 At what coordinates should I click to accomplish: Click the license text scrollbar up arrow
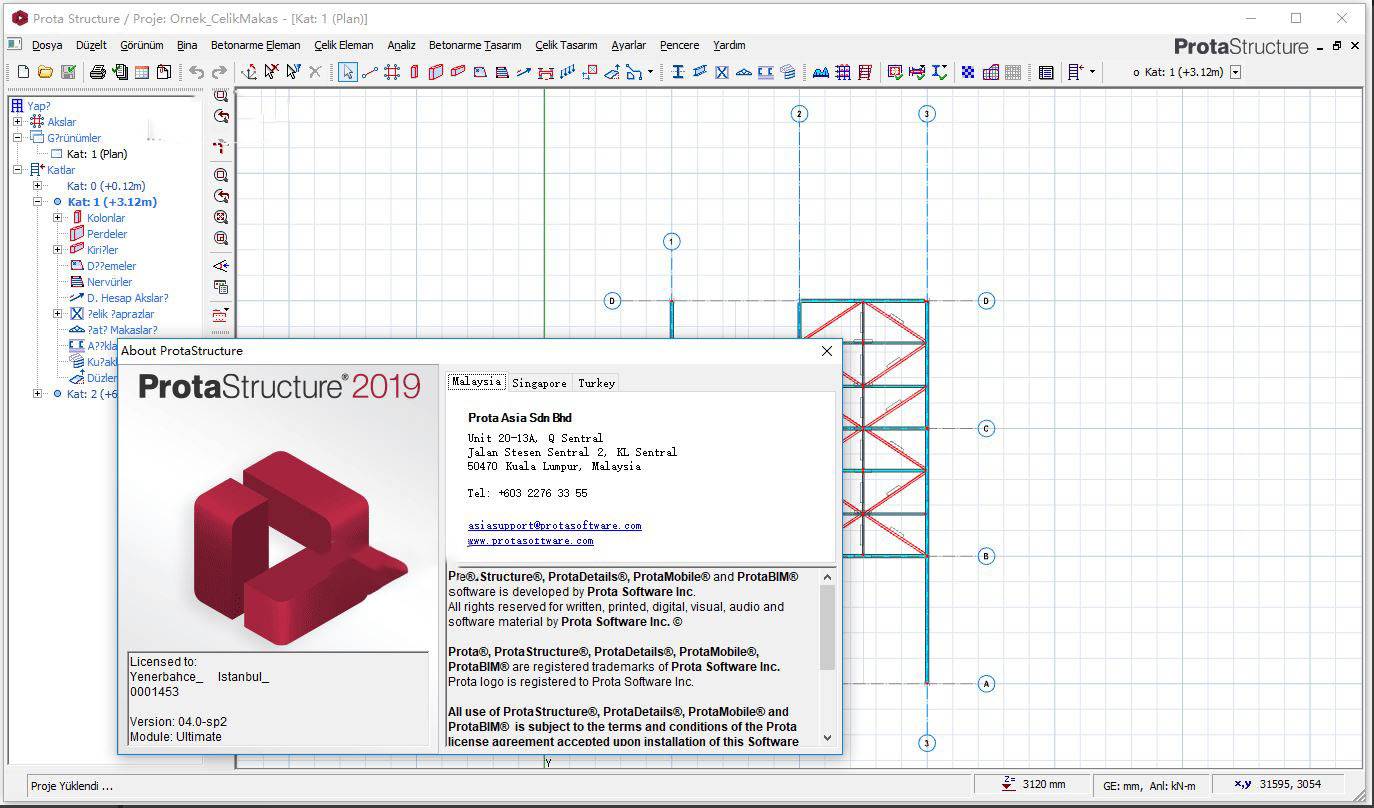tap(827, 577)
